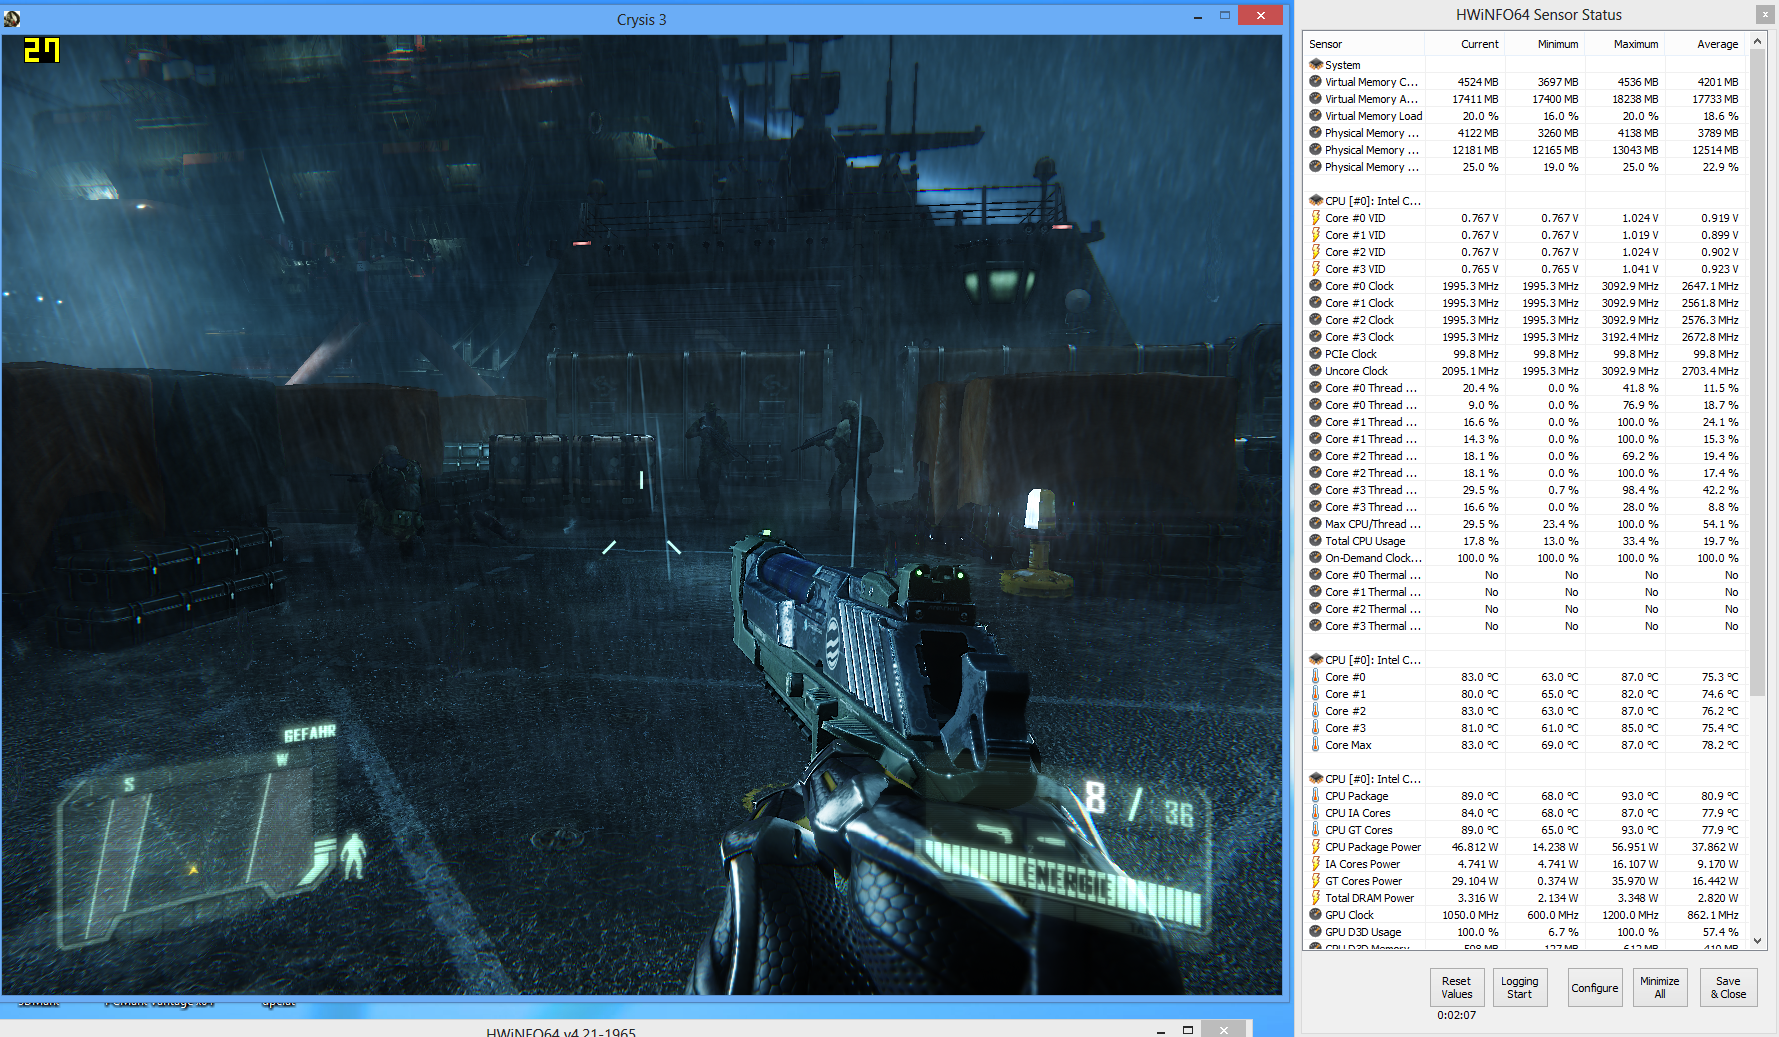Viewport: 1779px width, 1037px height.
Task: Select the Physical Memory 4122 MB row
Action: pyautogui.click(x=1524, y=133)
